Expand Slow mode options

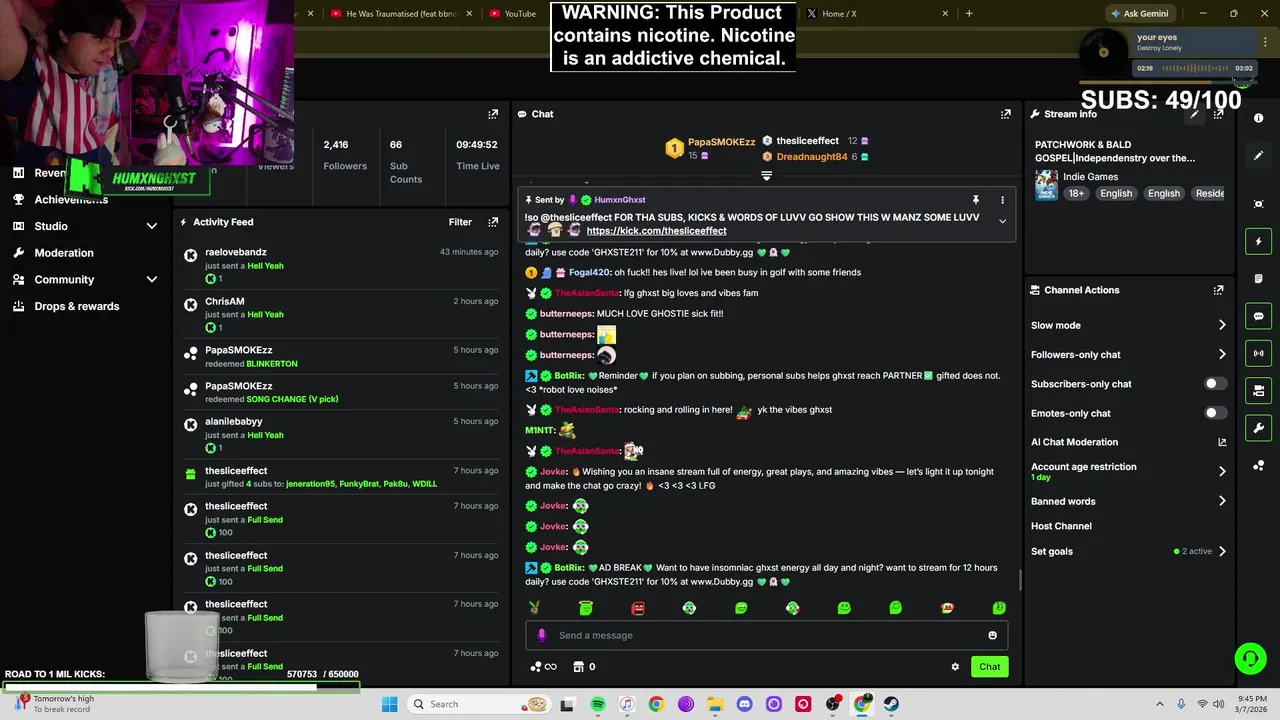1222,325
